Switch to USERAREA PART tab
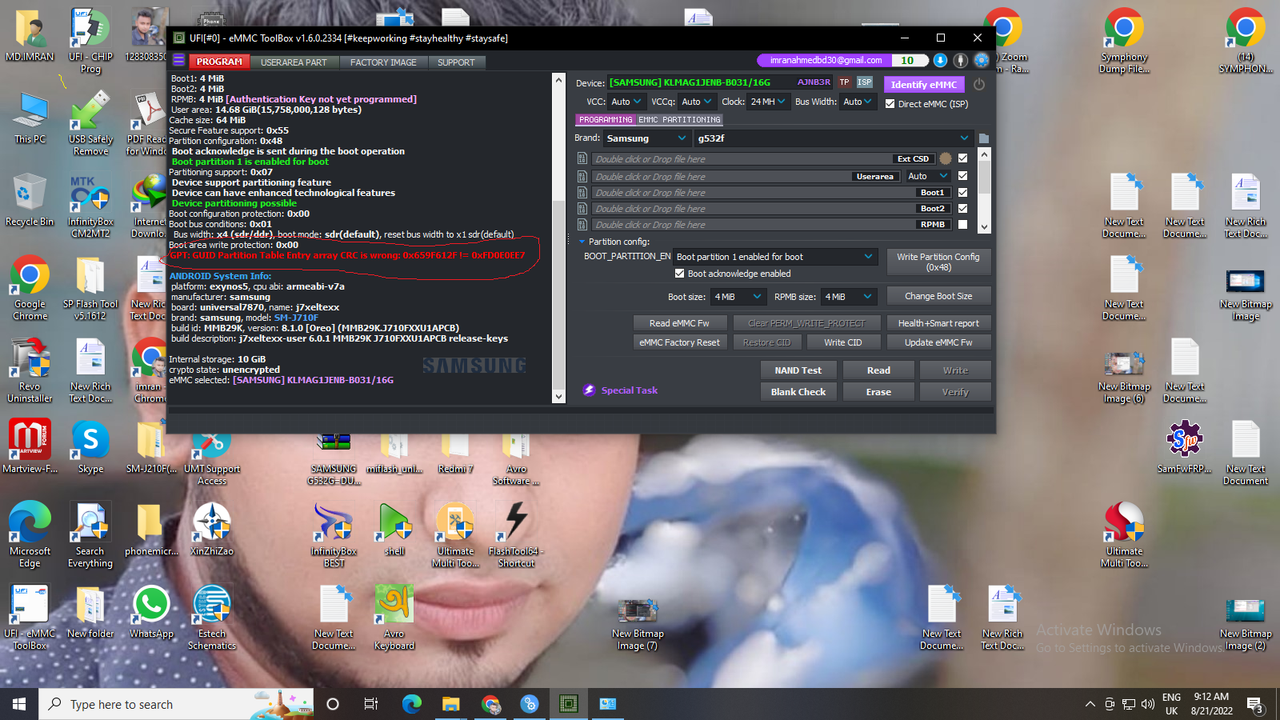1280x720 pixels. click(x=293, y=62)
